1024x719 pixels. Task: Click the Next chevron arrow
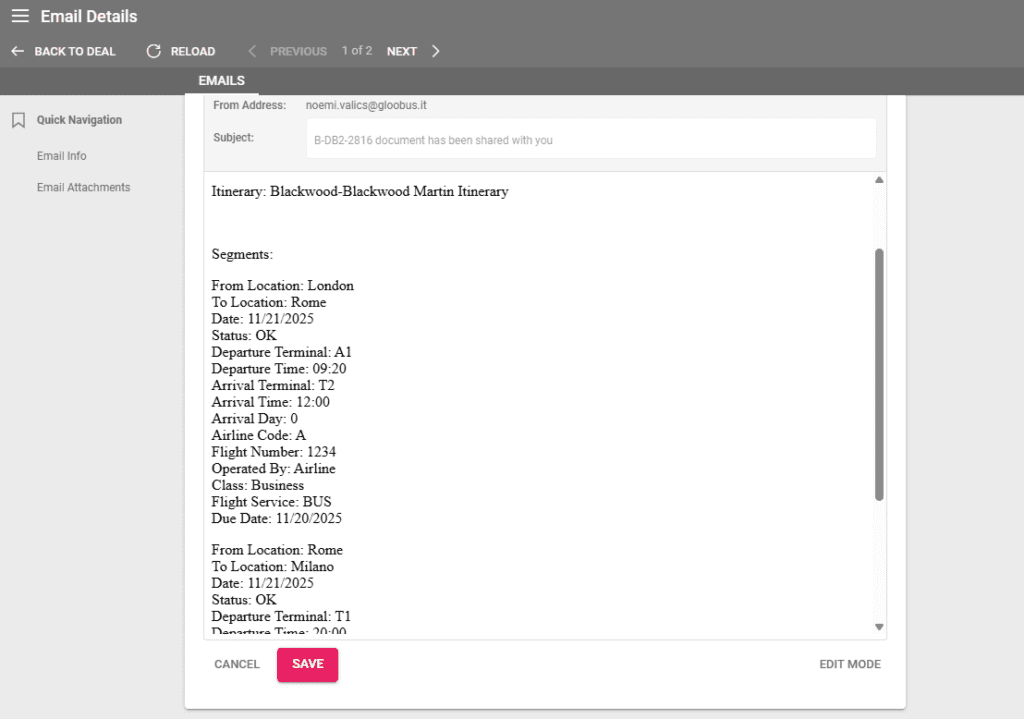pos(435,50)
